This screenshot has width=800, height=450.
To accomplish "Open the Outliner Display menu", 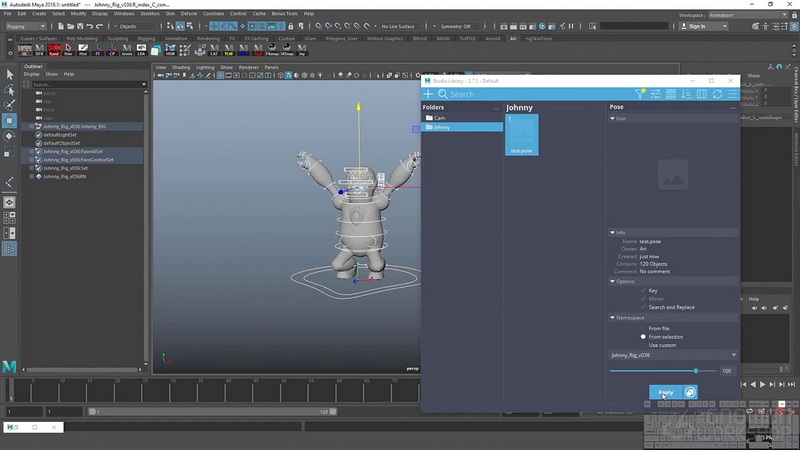I will pyautogui.click(x=32, y=74).
